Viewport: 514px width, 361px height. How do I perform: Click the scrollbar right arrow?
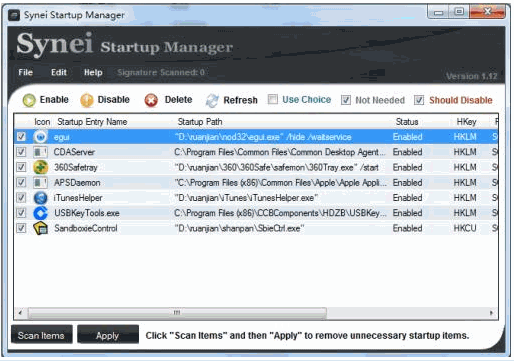491,313
